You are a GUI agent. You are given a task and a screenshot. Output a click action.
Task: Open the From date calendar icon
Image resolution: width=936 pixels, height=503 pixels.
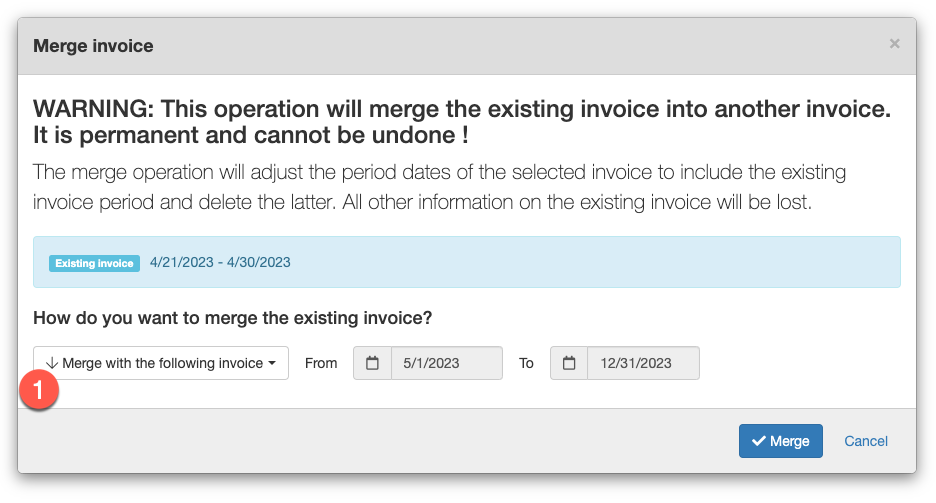coord(372,363)
